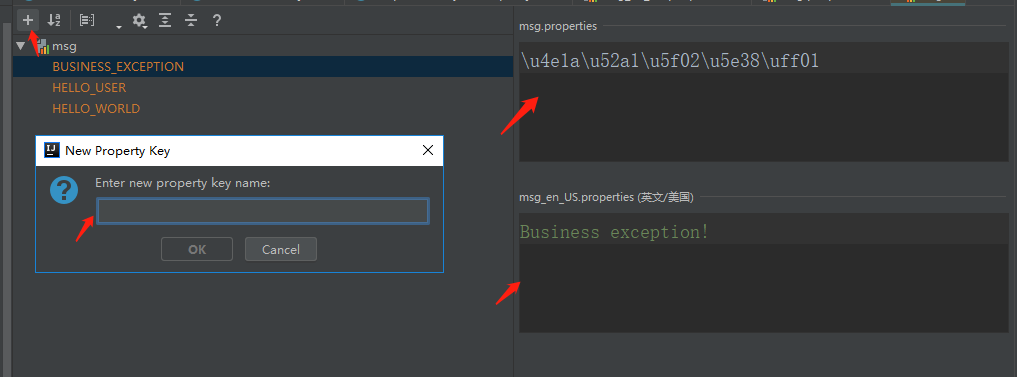
Task: Cancel the New Property Key dialog
Action: [x=281, y=249]
